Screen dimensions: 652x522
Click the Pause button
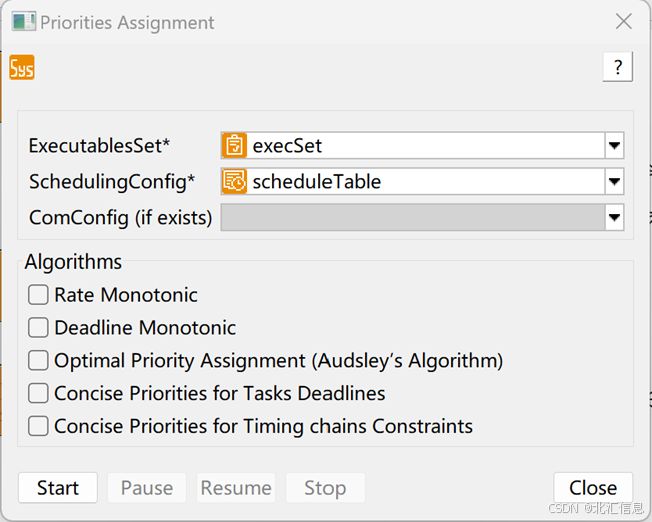147,488
